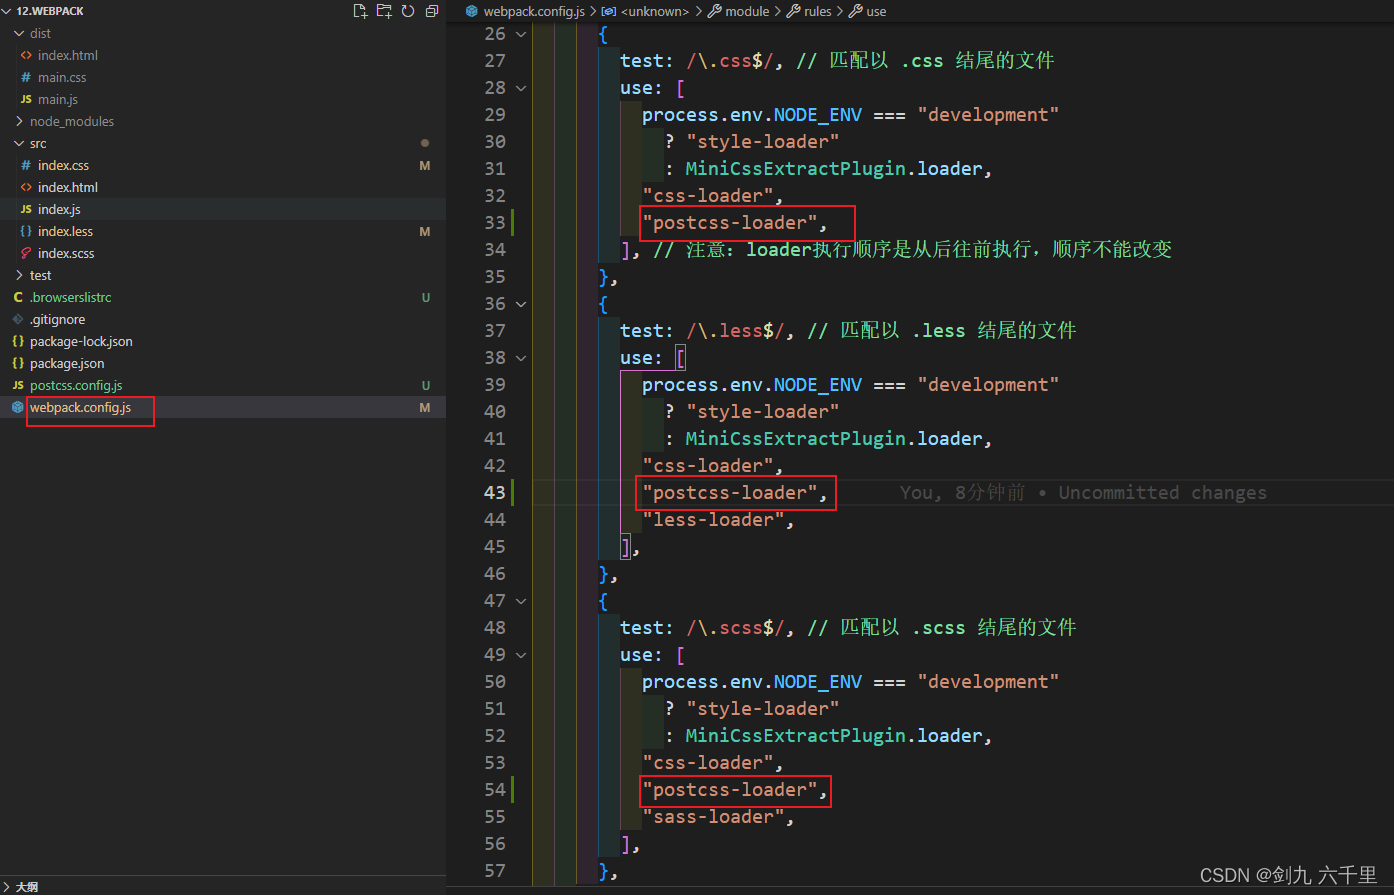Expand the test folder
Image resolution: width=1394 pixels, height=895 pixels.
(20, 275)
